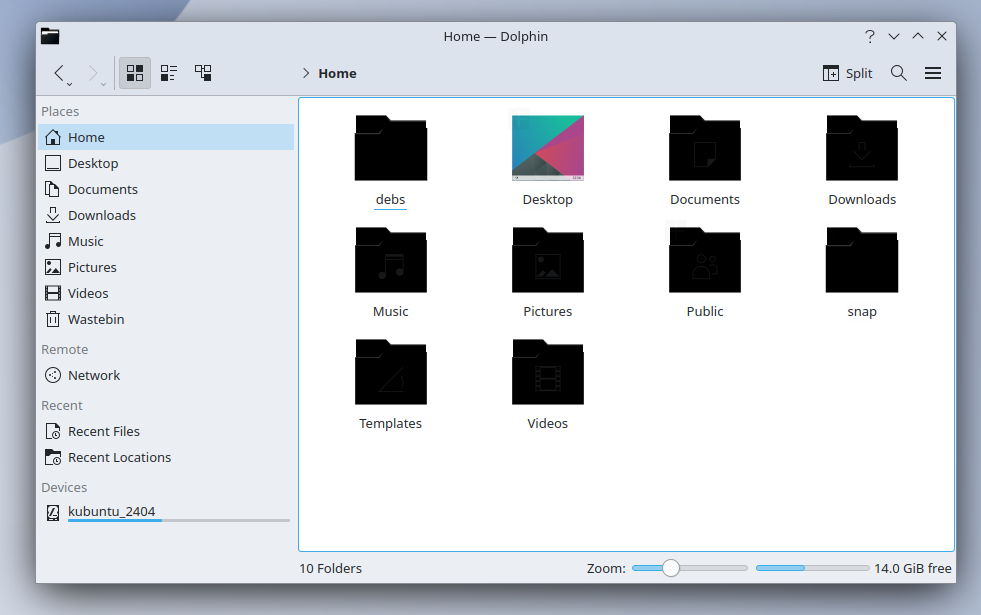Select the Pictures folder icon
This screenshot has width=981, height=615.
click(547, 260)
